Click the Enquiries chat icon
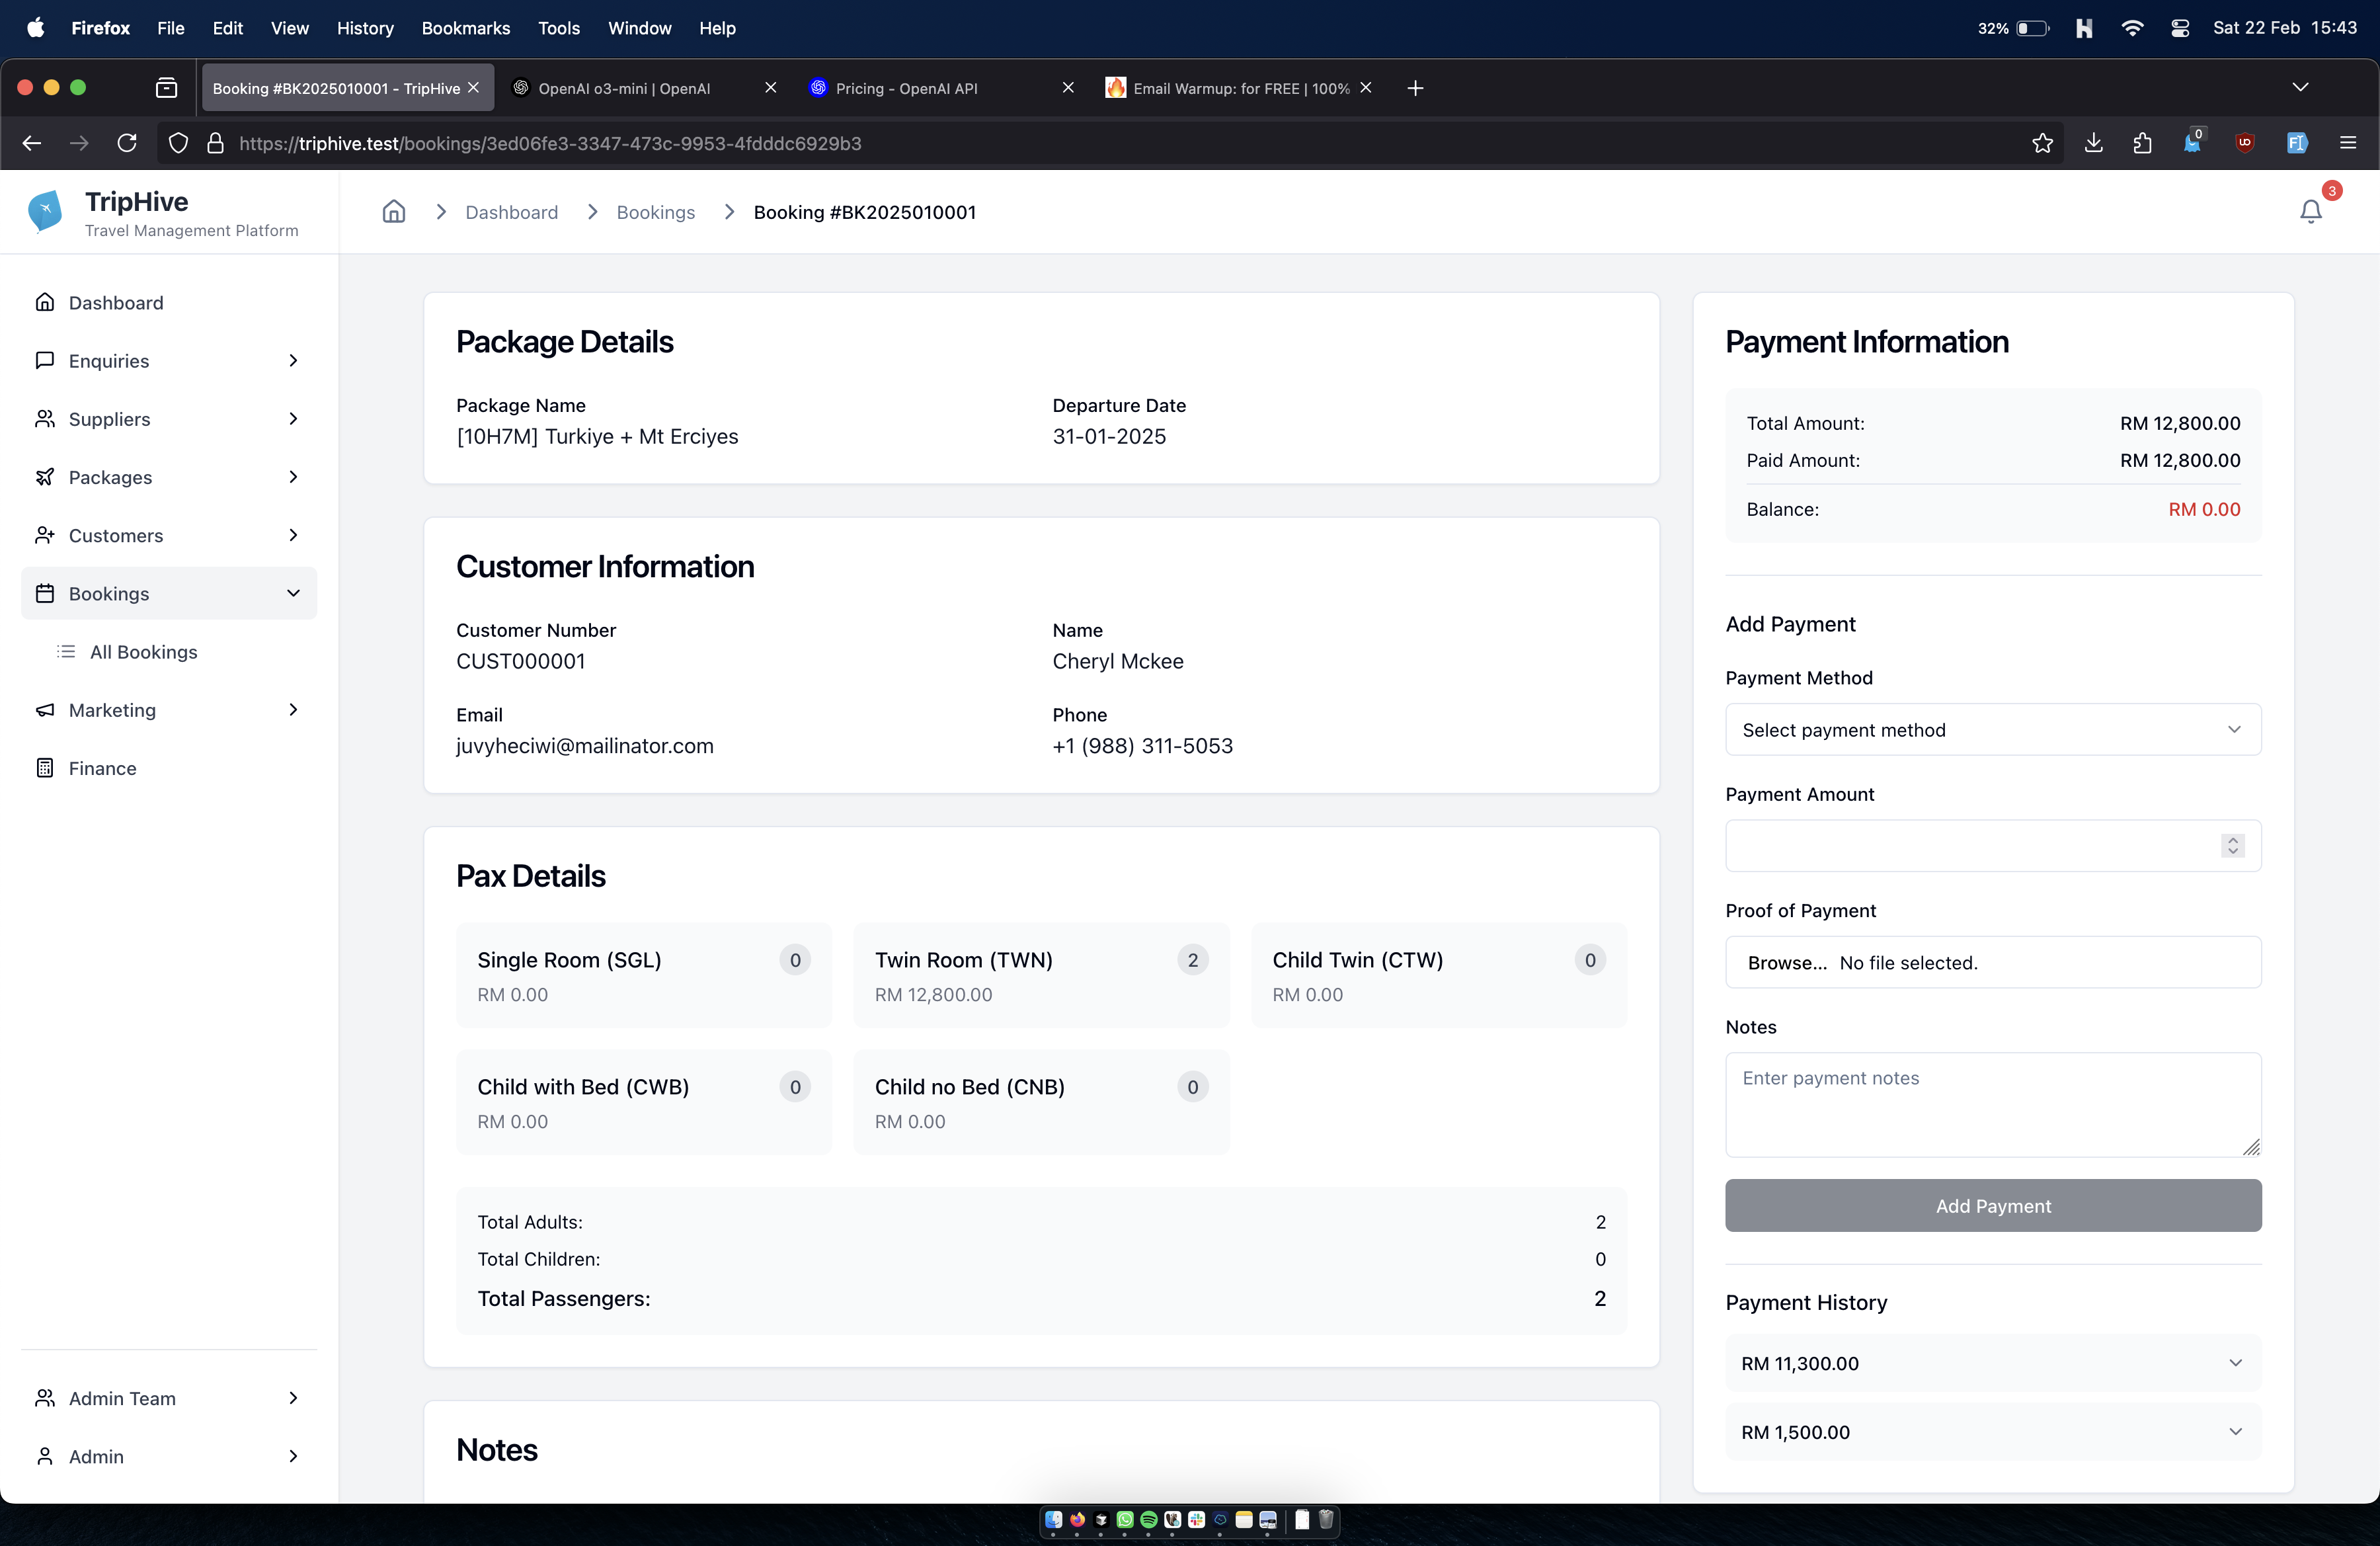 point(44,360)
